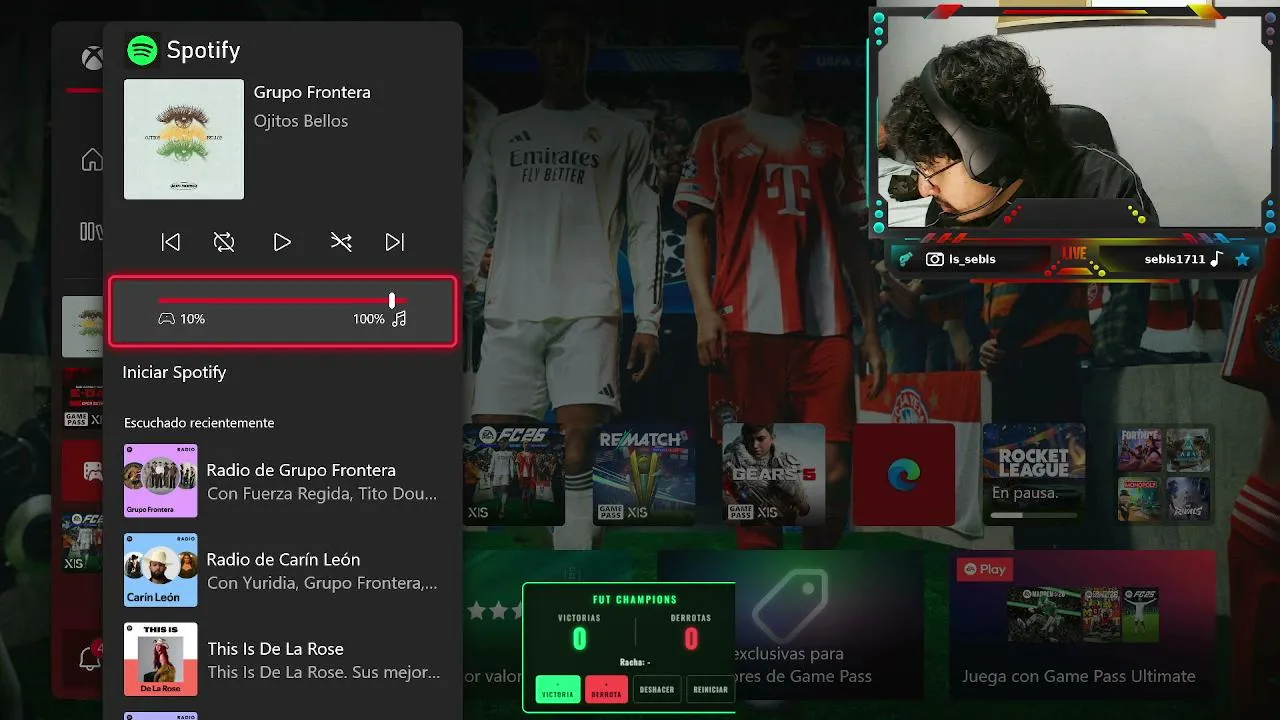The image size is (1280, 720).
Task: Toggle shuffle in Spotify
Action: pos(341,242)
